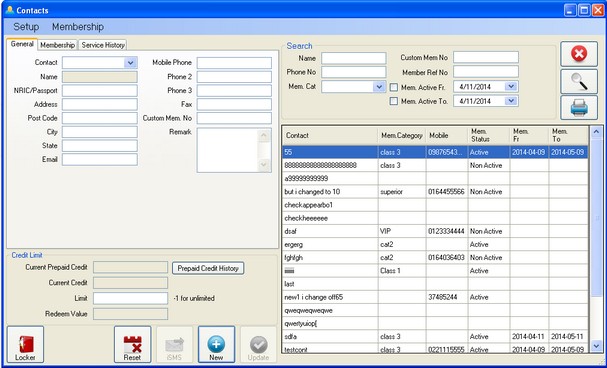
Task: Tick the Mem. Active To. checkbox
Action: (394, 101)
